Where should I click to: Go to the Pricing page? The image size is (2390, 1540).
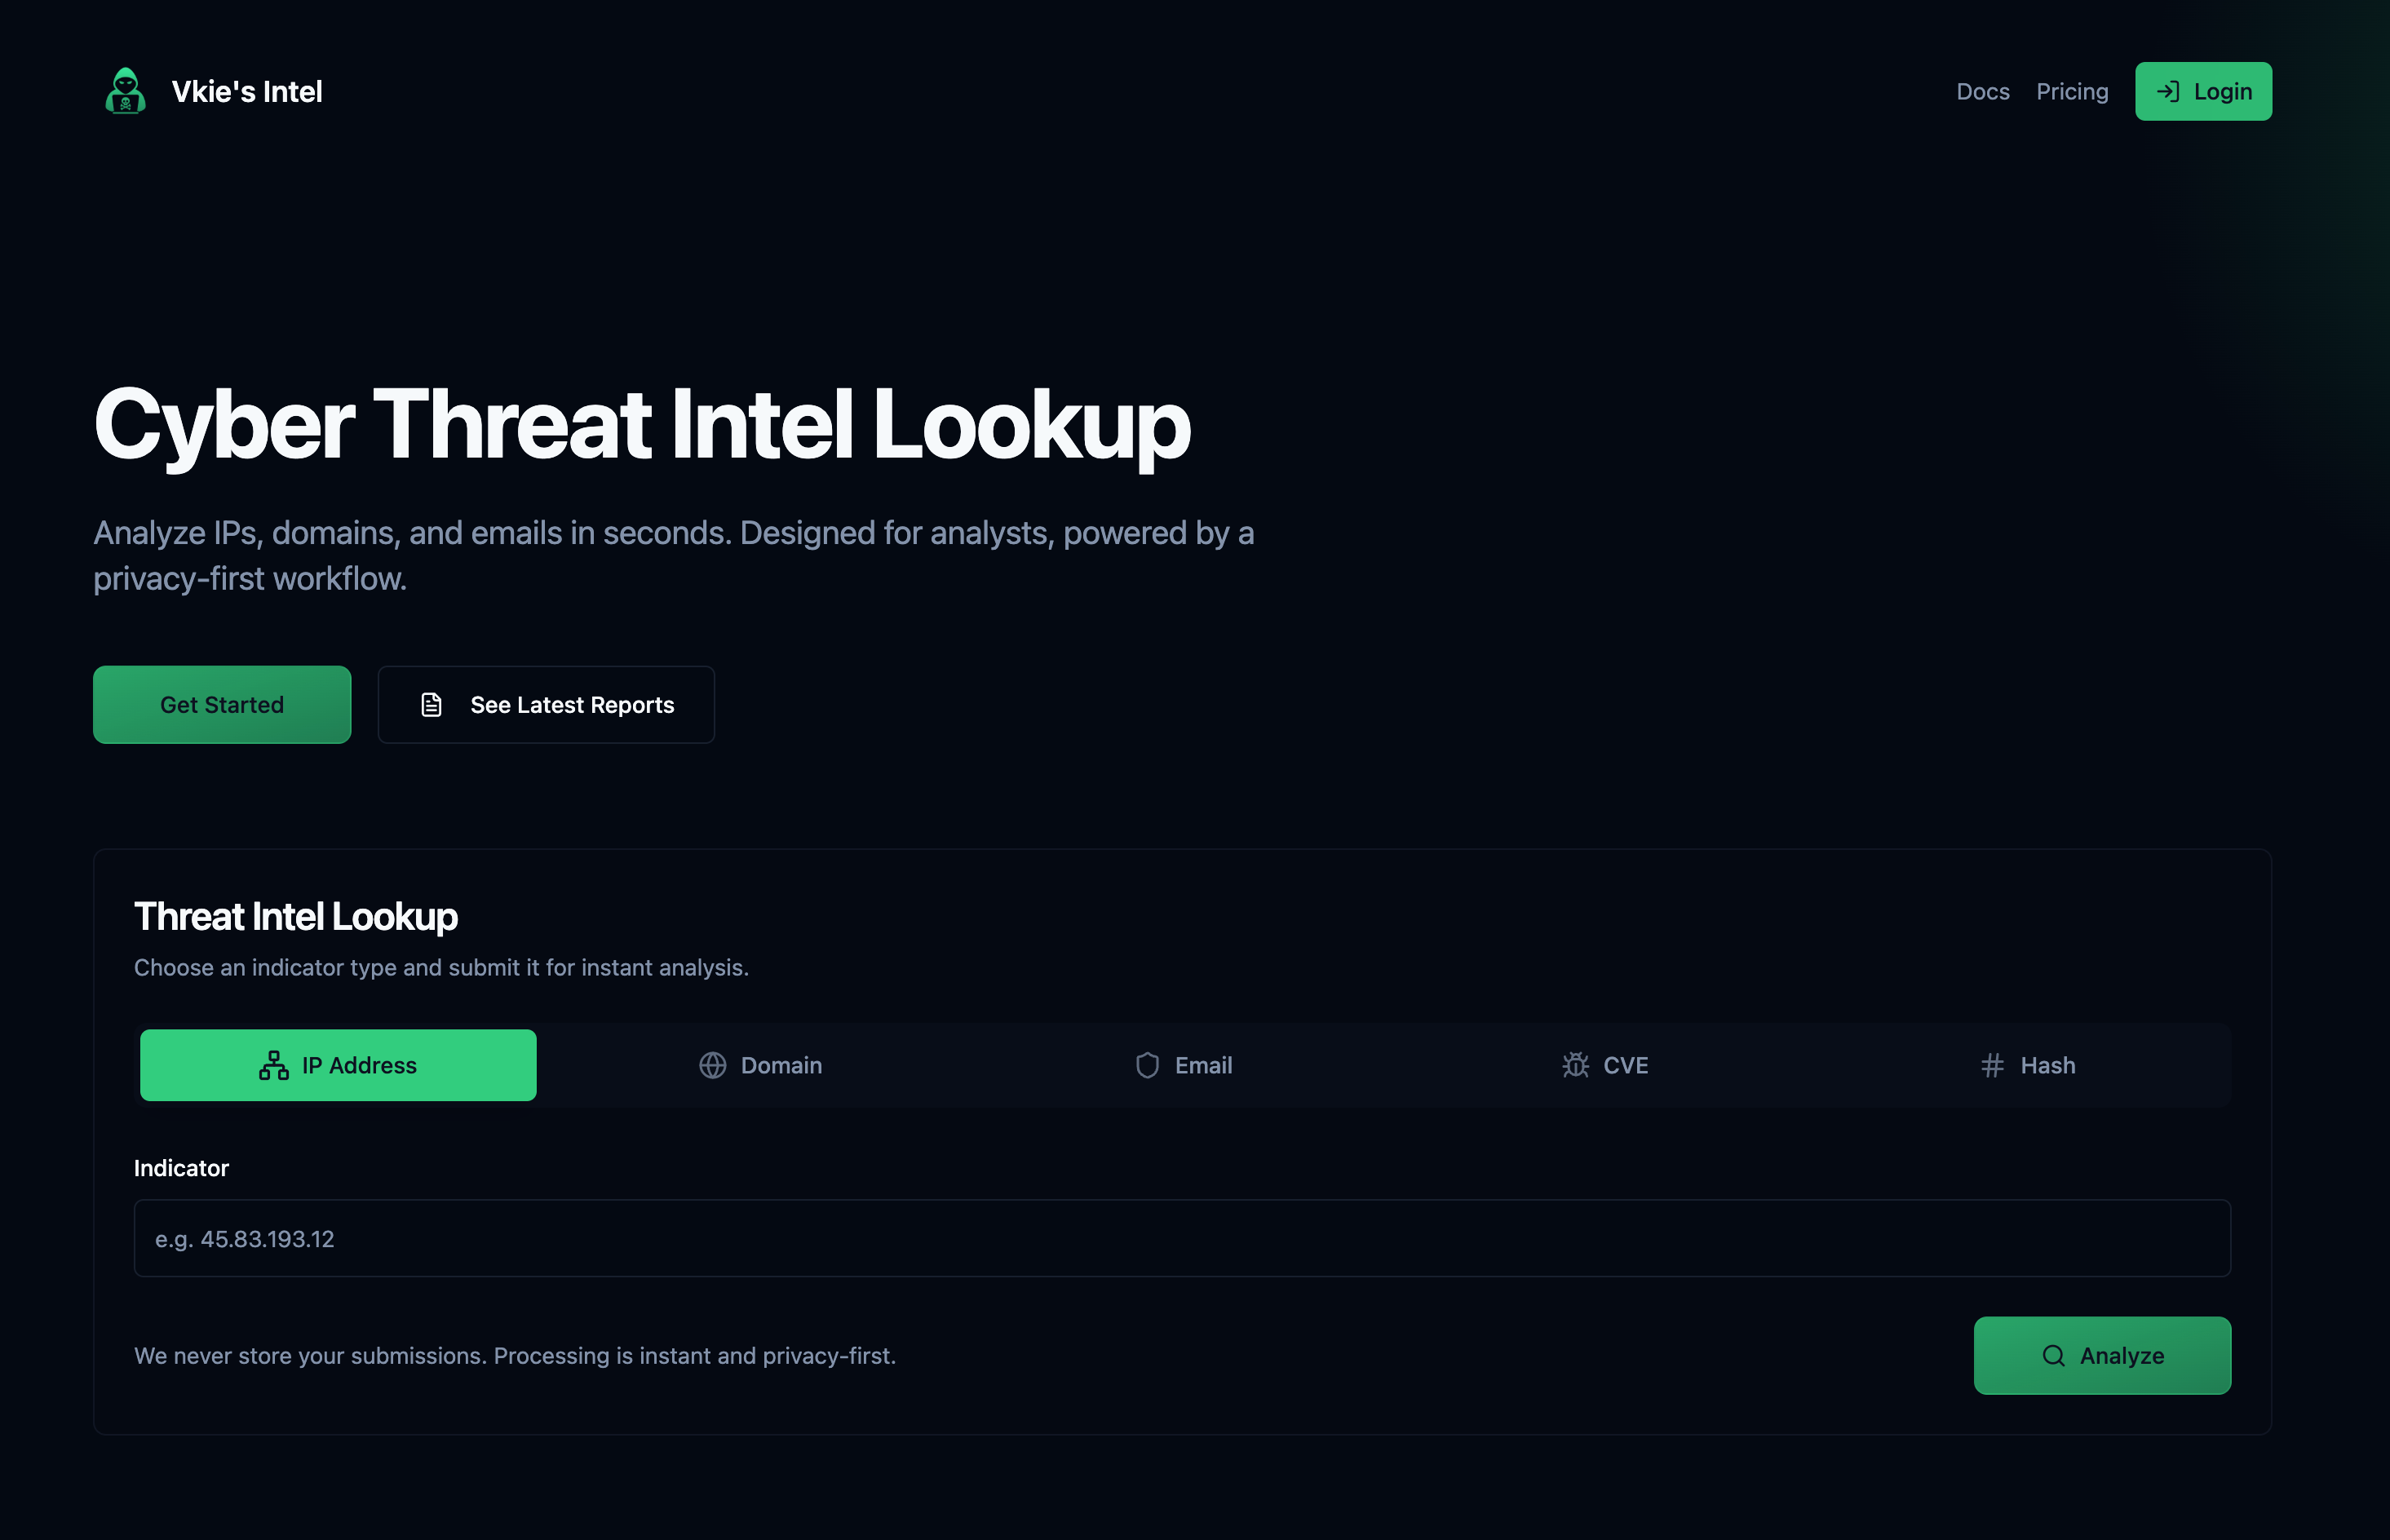coord(2071,92)
